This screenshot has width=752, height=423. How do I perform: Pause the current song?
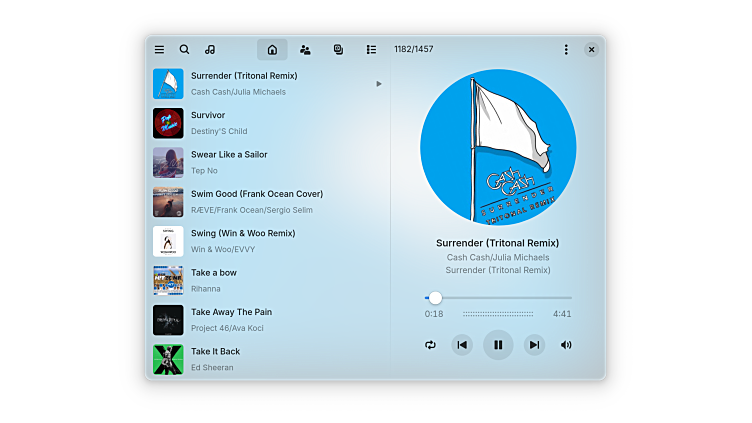498,345
